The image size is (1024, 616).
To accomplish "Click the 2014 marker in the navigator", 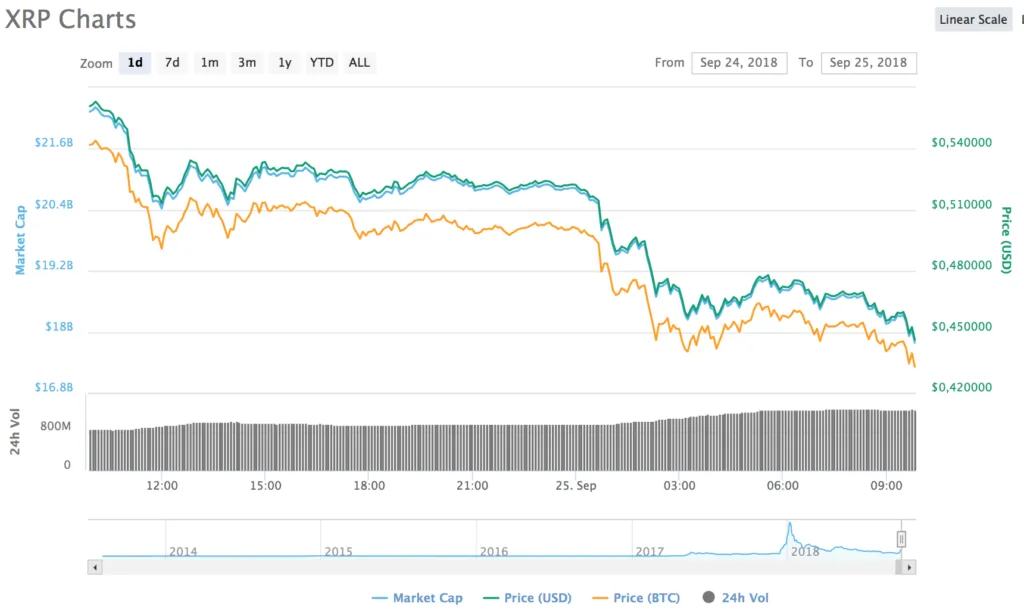I will pyautogui.click(x=183, y=551).
